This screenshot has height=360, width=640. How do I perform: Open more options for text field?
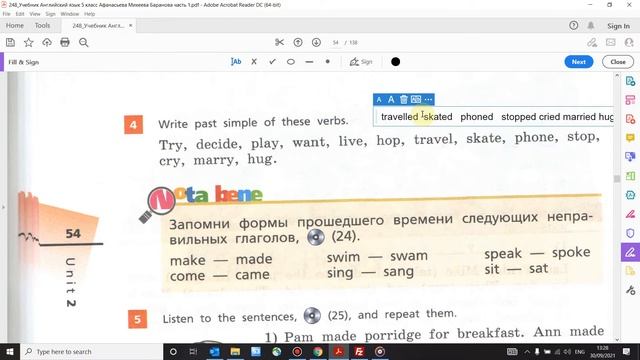click(x=428, y=100)
